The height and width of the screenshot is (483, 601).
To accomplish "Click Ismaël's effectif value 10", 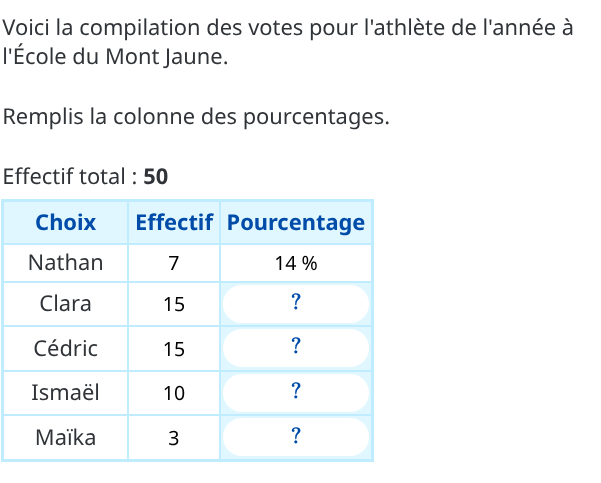I will [174, 393].
